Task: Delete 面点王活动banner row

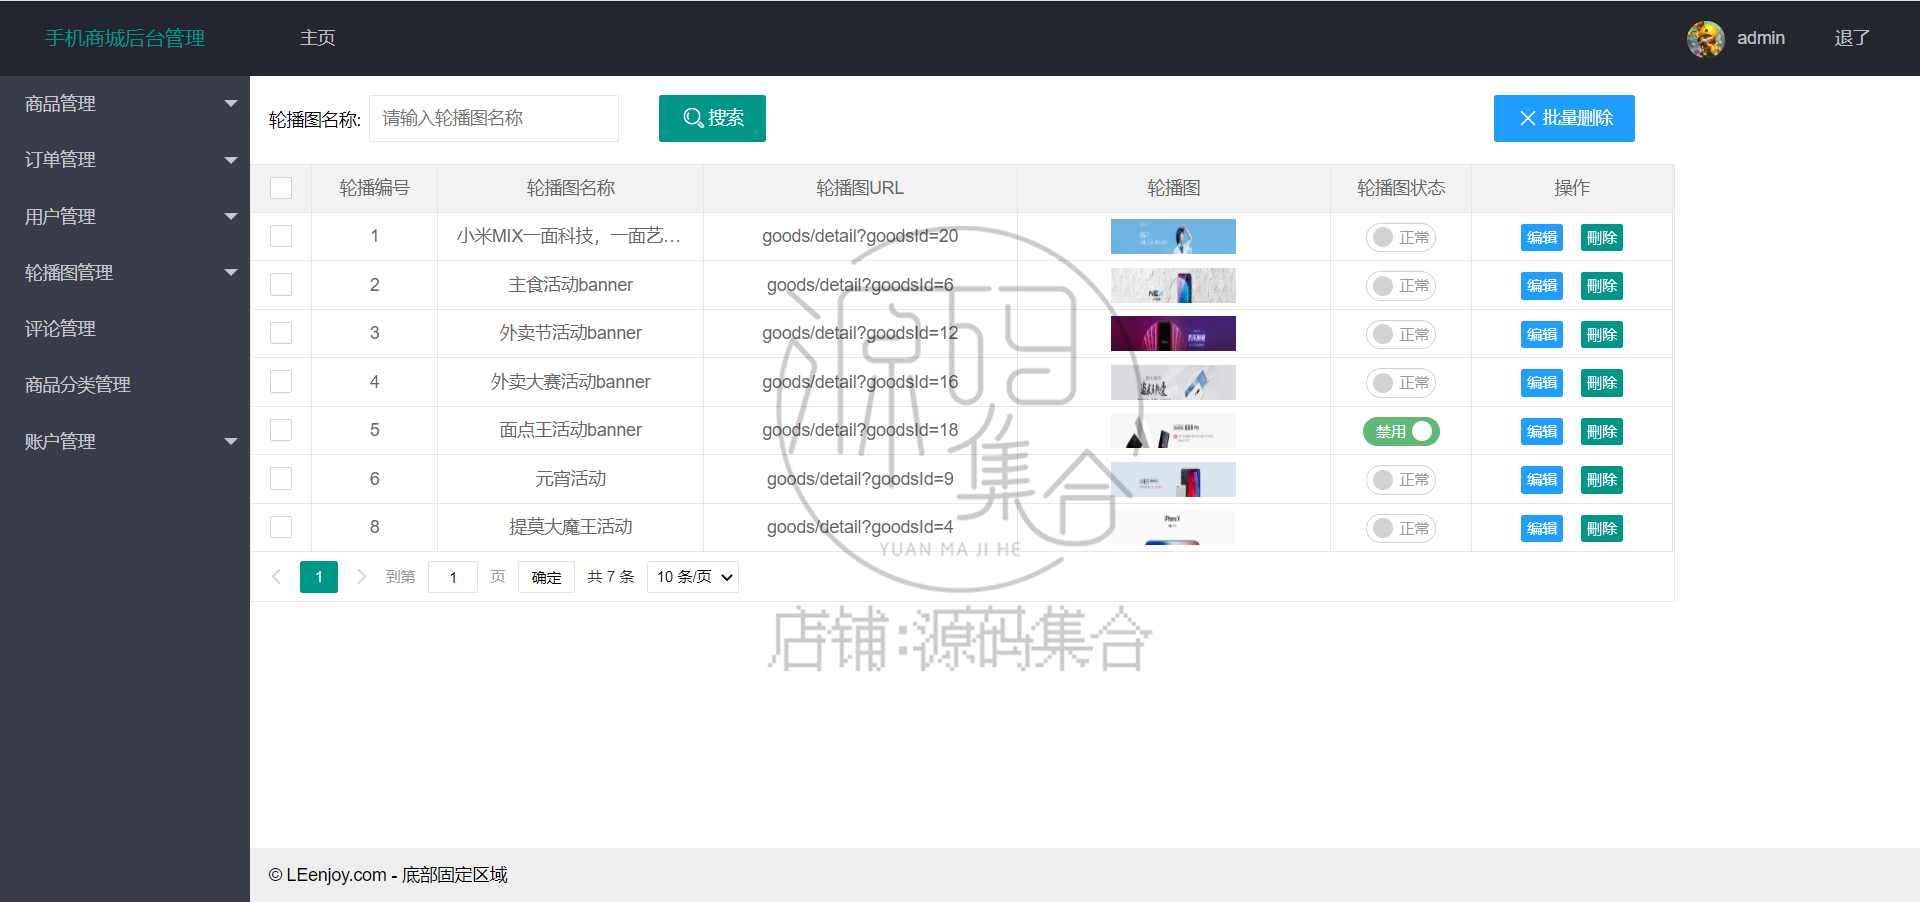Action: pyautogui.click(x=1602, y=432)
